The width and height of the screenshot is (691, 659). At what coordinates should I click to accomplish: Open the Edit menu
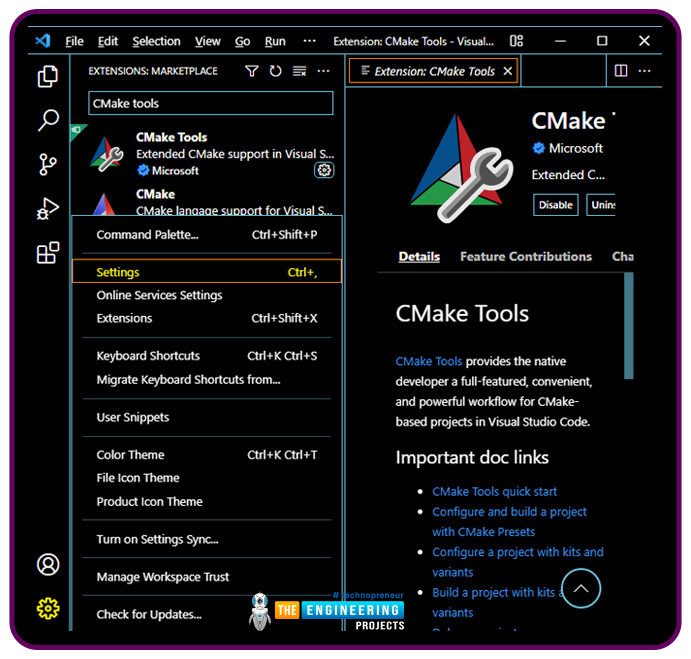pyautogui.click(x=108, y=41)
